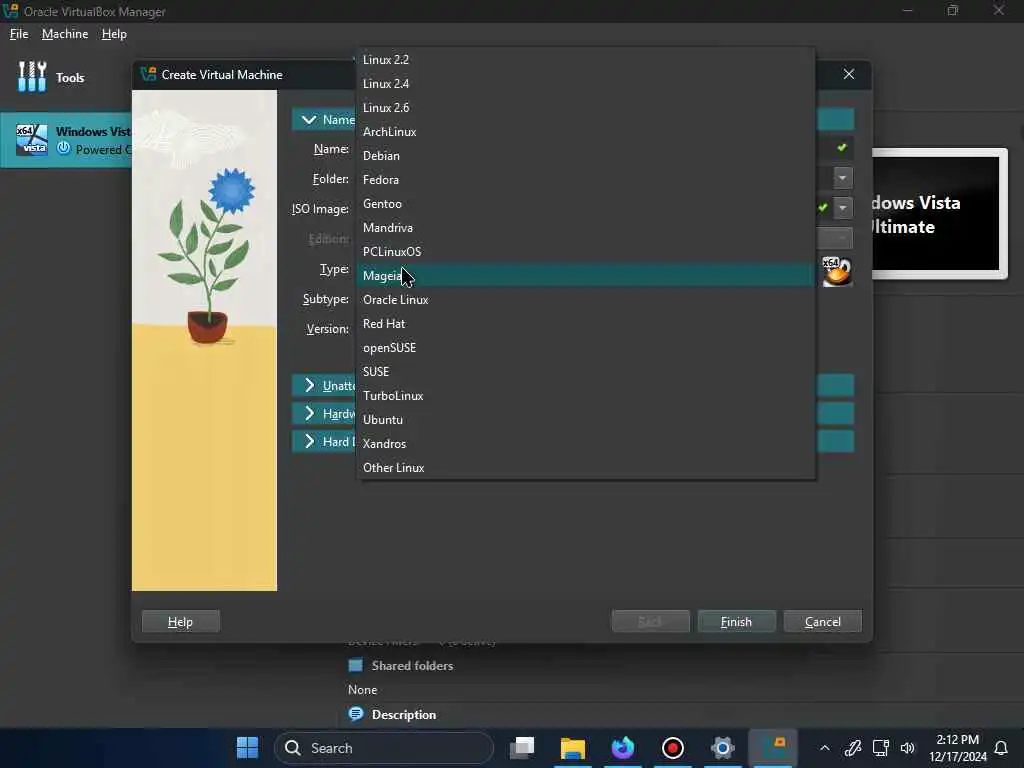Select Xandros as the subtype
1024x768 pixels.
[585, 444]
